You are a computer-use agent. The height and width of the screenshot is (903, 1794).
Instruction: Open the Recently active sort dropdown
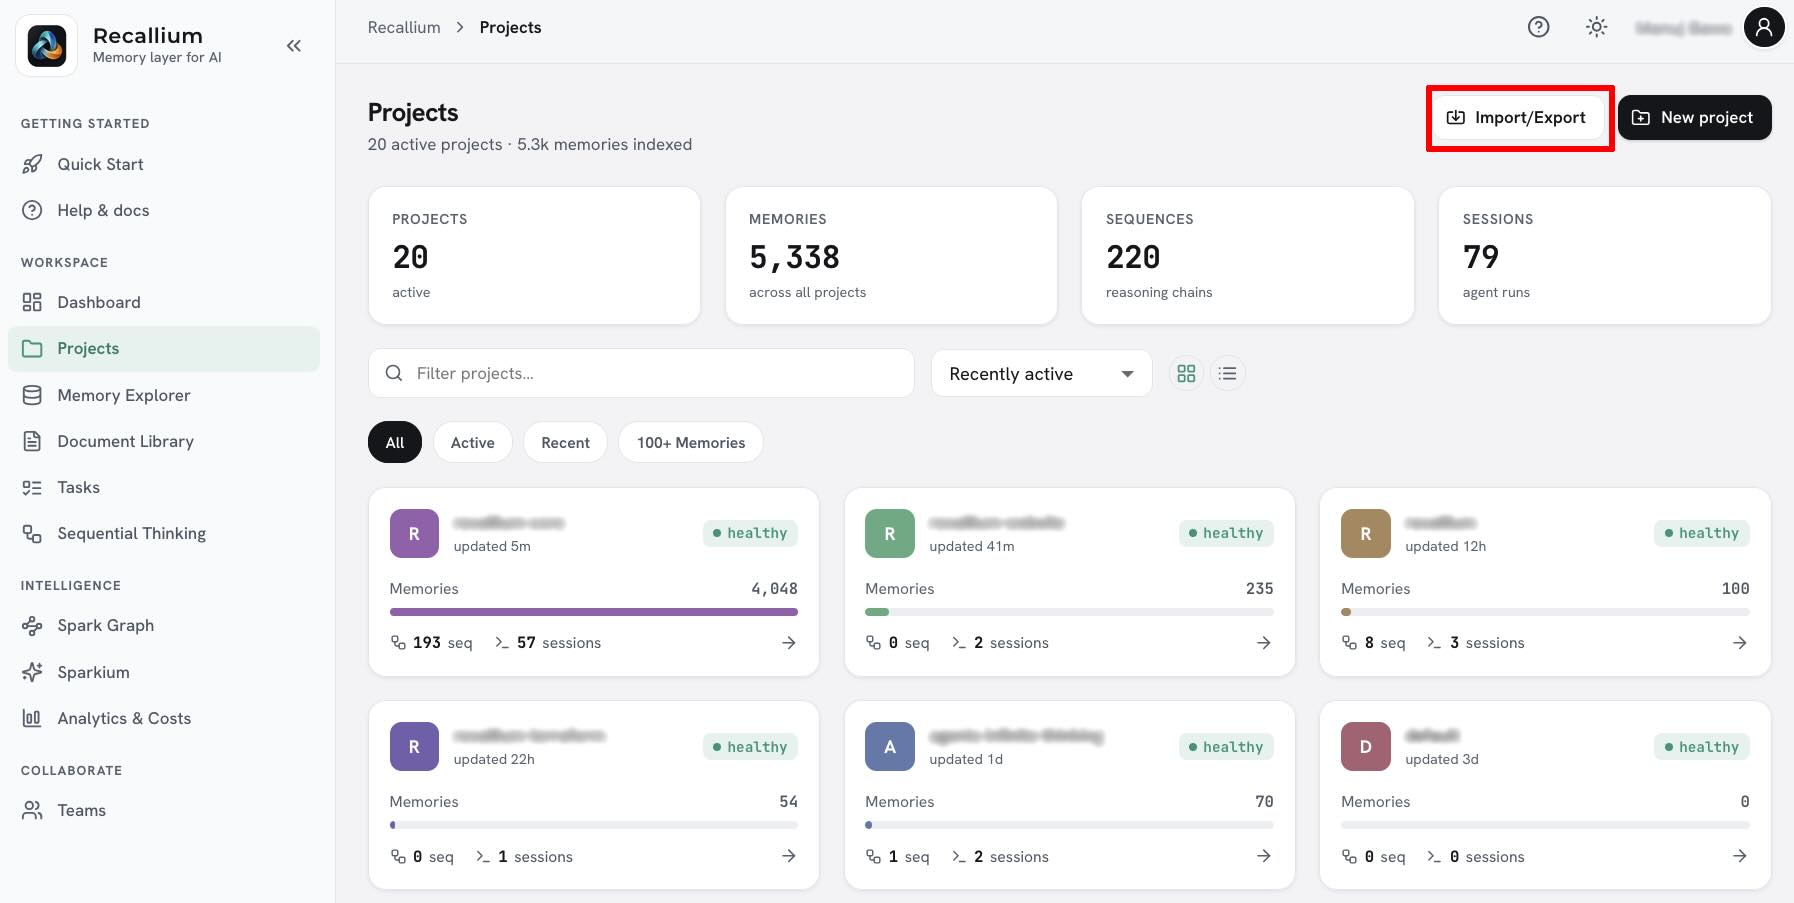(x=1042, y=373)
